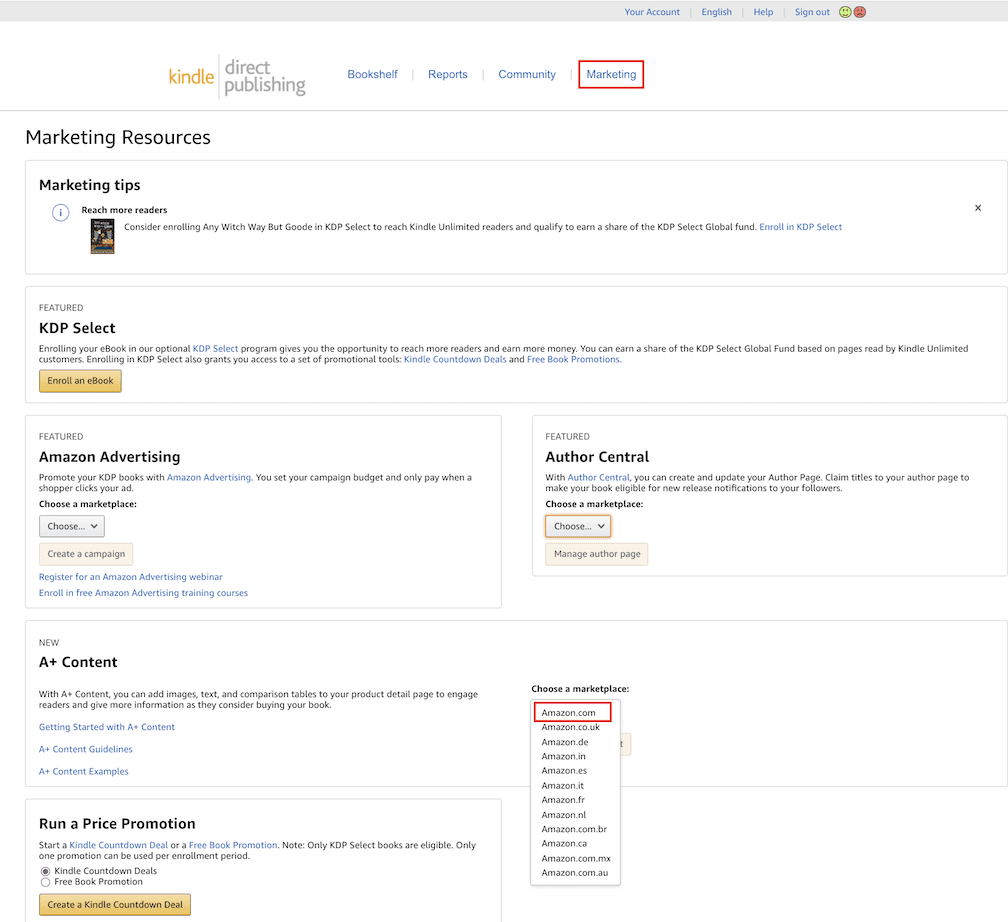Open Help in the top bar
1008x922 pixels.
coord(763,12)
